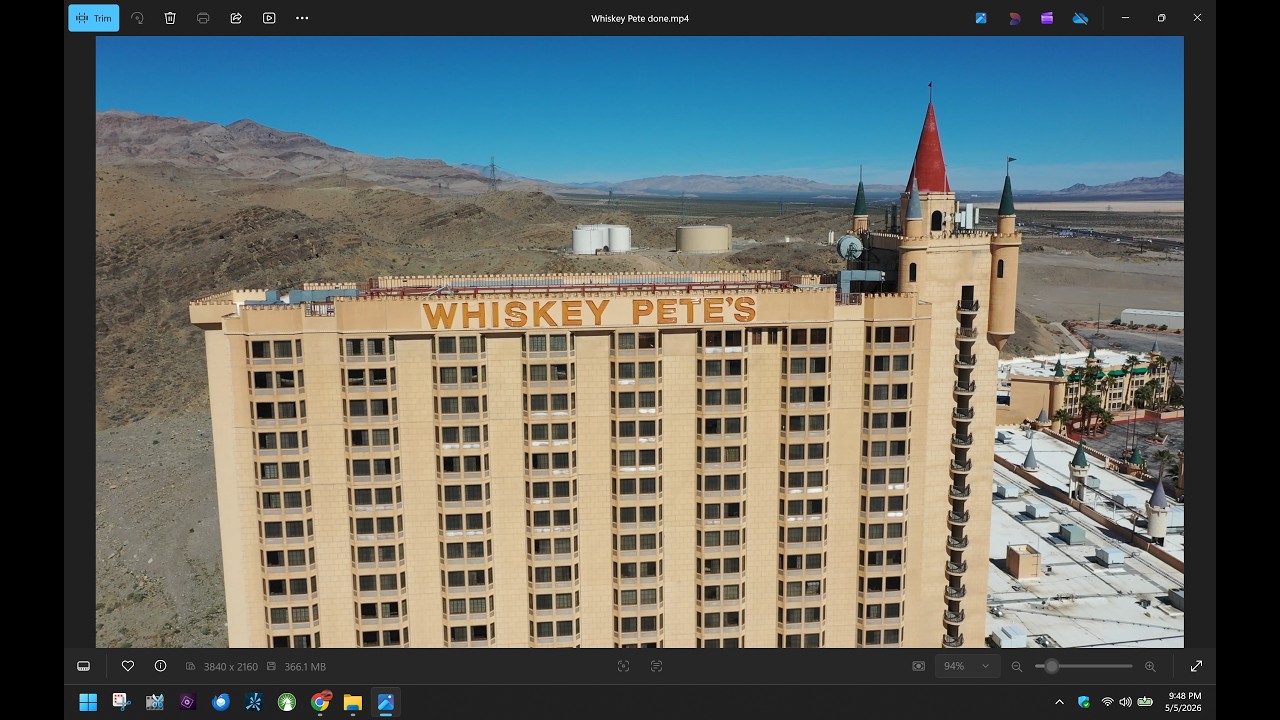Enter fullscreen with the expand arrows icon

click(1196, 666)
